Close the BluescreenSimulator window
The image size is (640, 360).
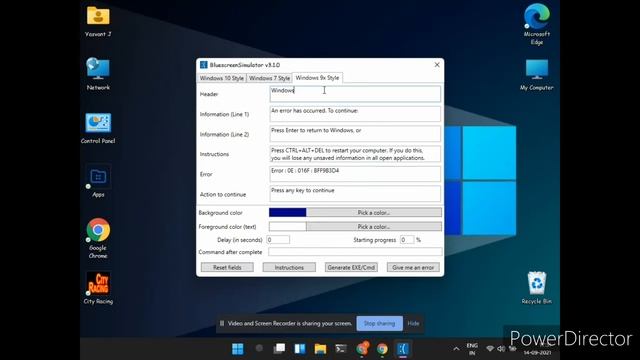[x=437, y=65]
